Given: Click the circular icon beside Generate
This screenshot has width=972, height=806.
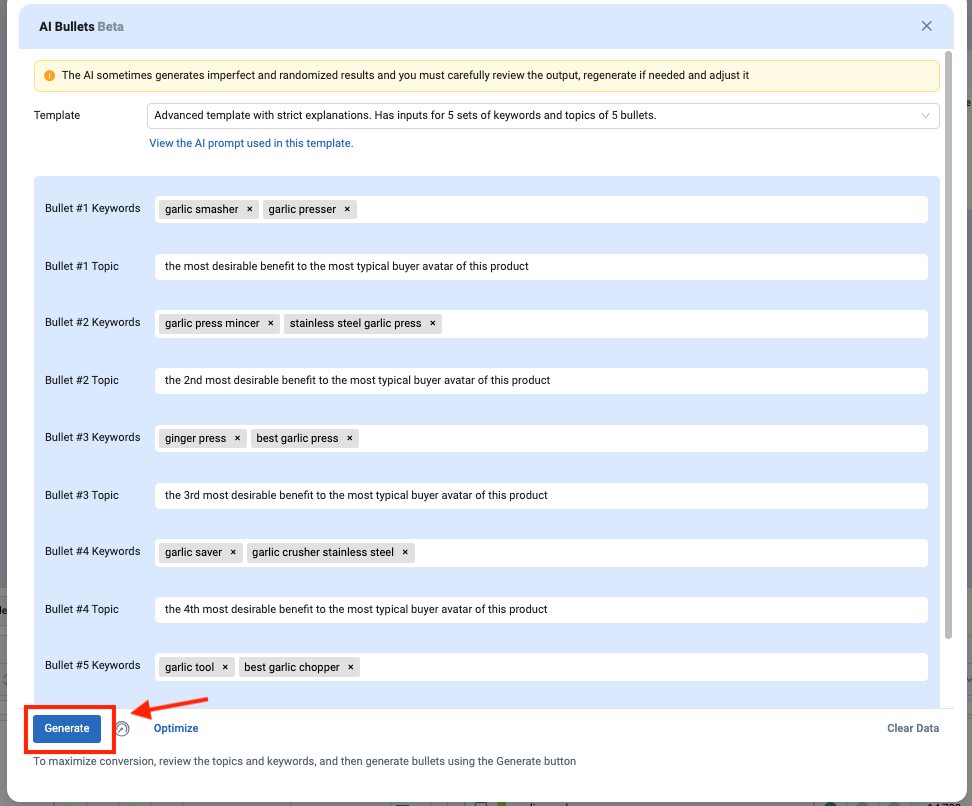Looking at the screenshot, I should pyautogui.click(x=123, y=729).
